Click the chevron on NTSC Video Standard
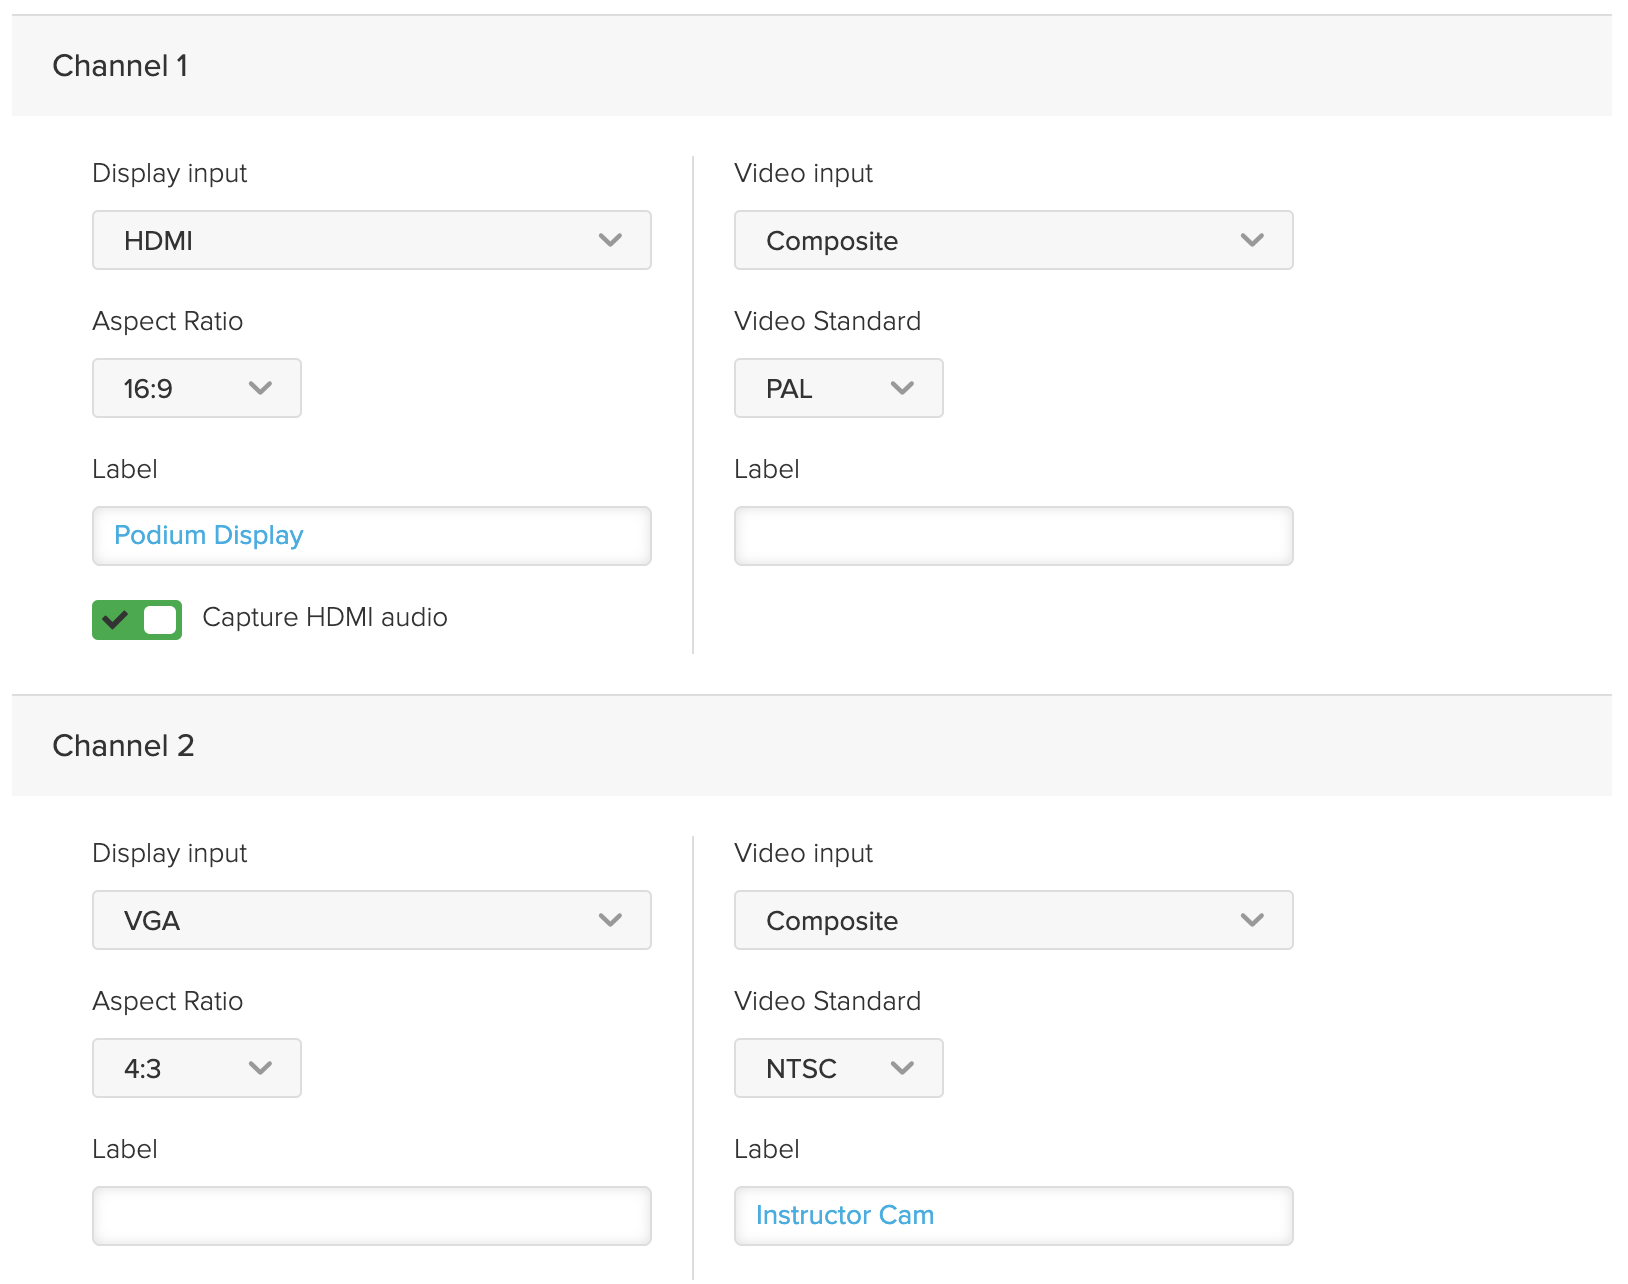The height and width of the screenshot is (1284, 1628). [x=902, y=1068]
